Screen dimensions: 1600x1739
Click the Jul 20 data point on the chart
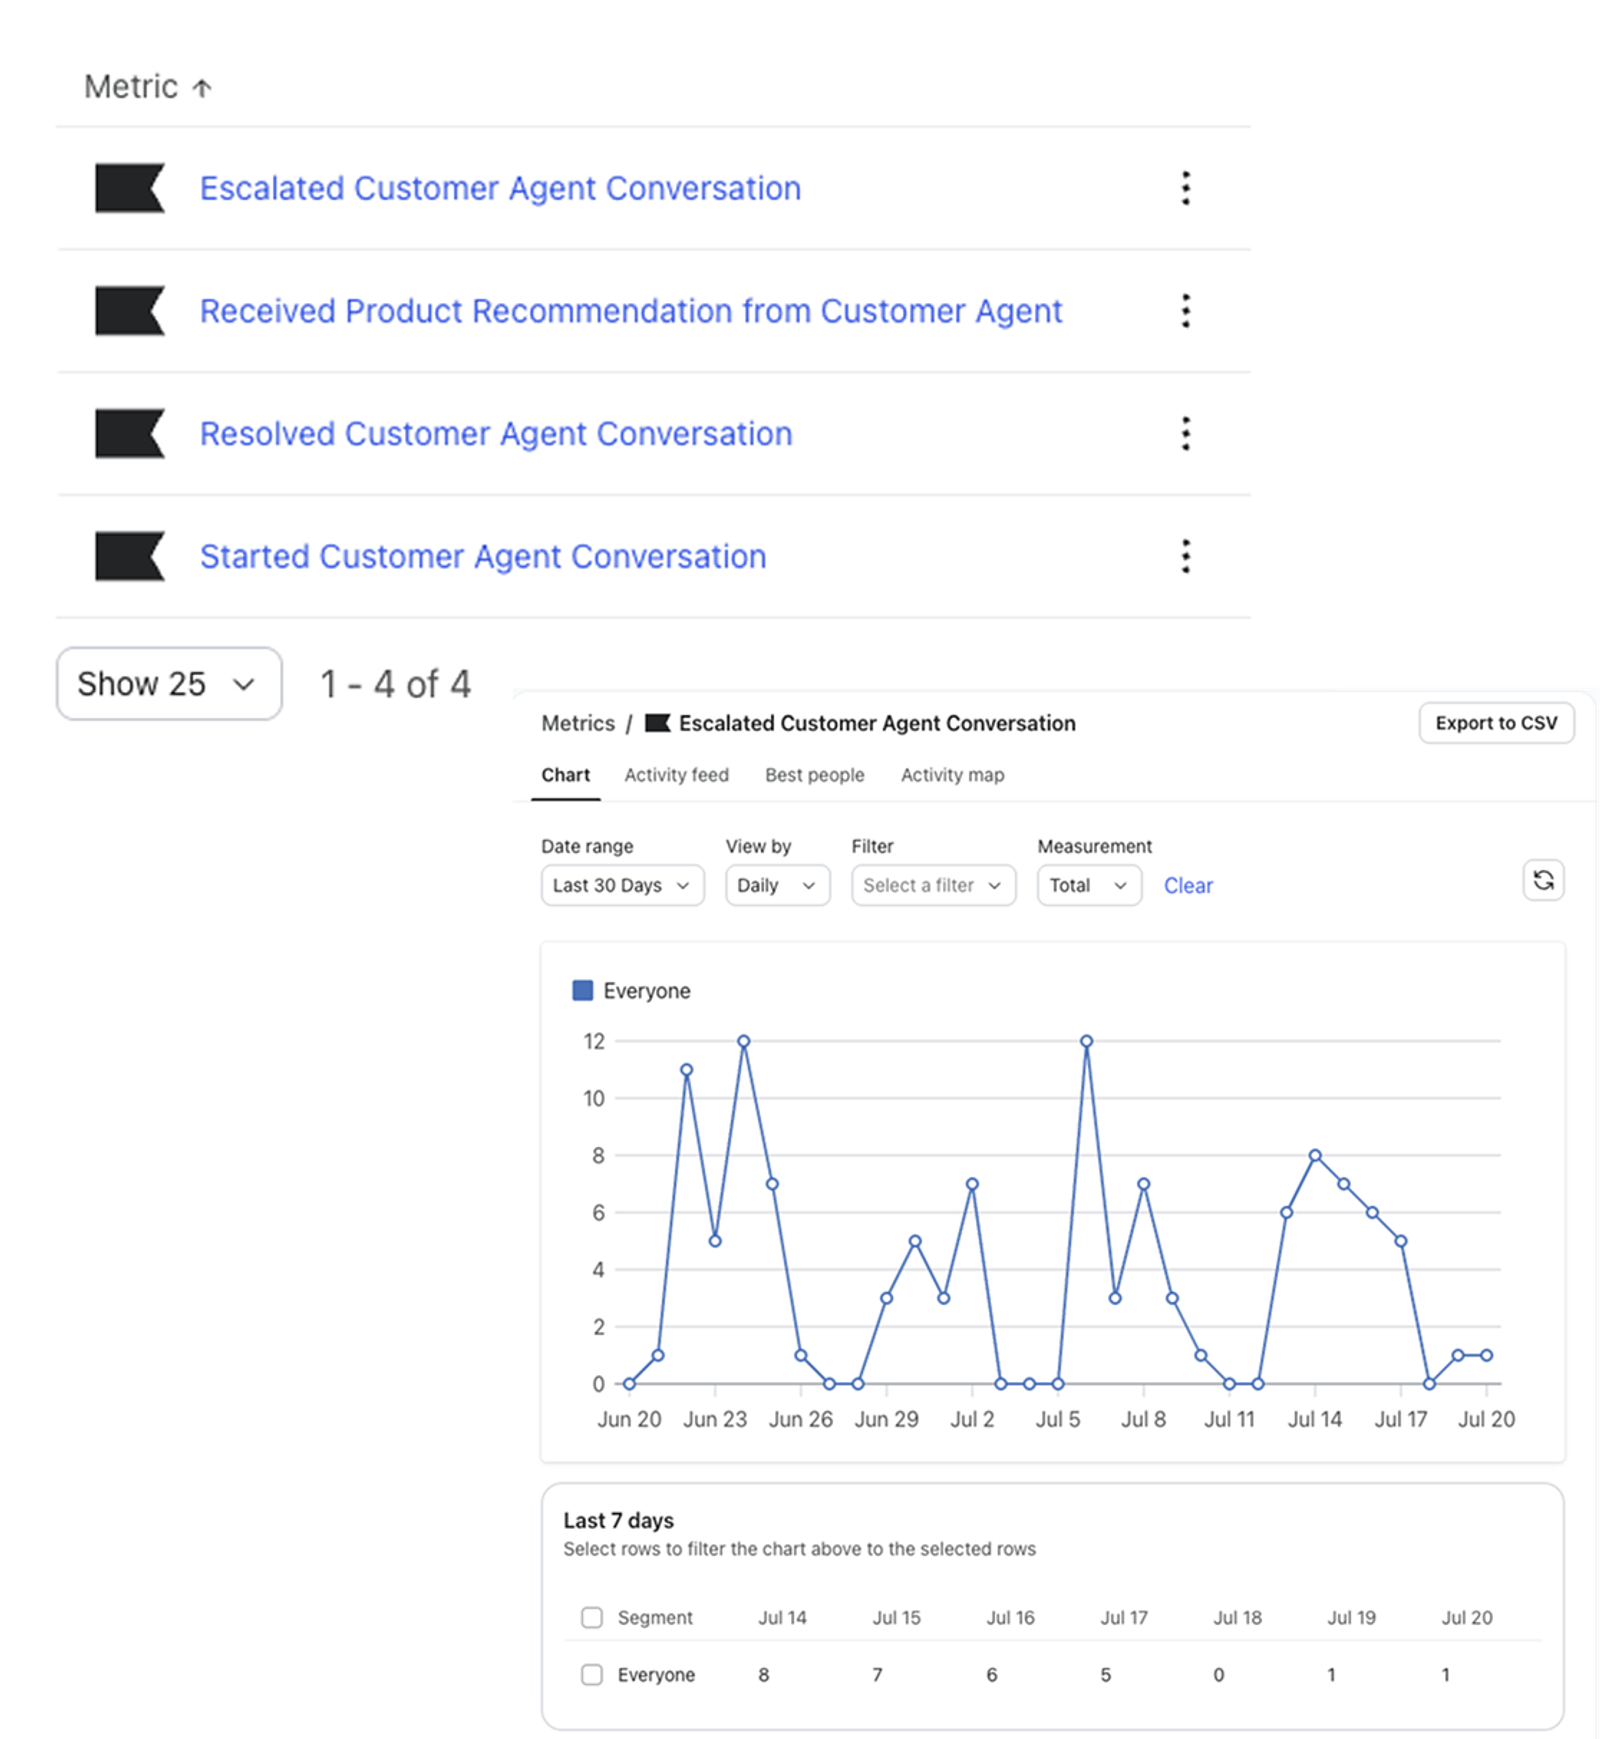[1486, 1355]
